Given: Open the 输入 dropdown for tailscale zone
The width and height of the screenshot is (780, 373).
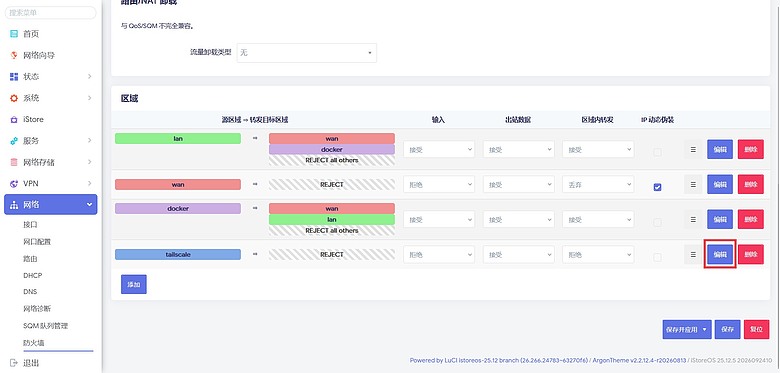Looking at the screenshot, I should point(439,255).
